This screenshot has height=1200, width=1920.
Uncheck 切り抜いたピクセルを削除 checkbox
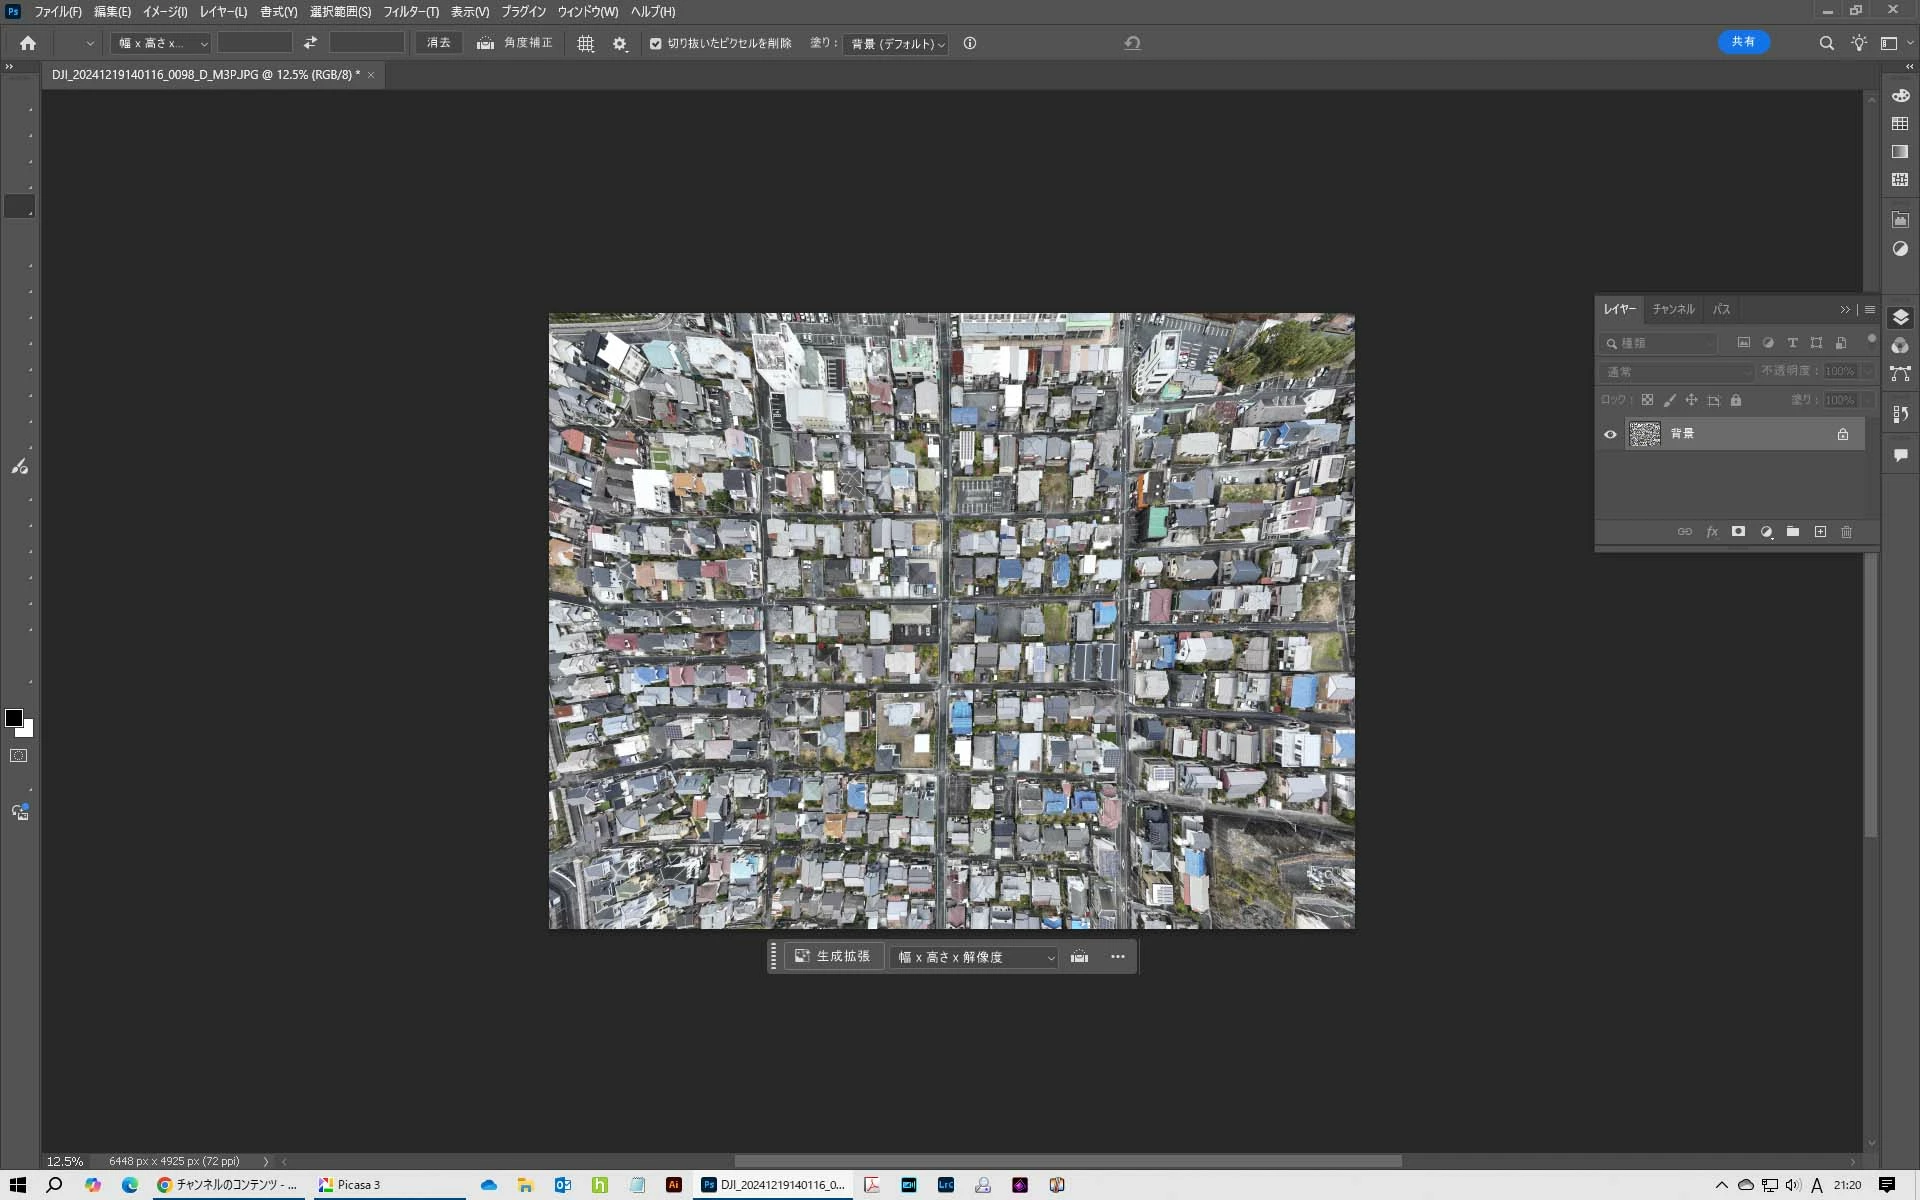click(656, 44)
